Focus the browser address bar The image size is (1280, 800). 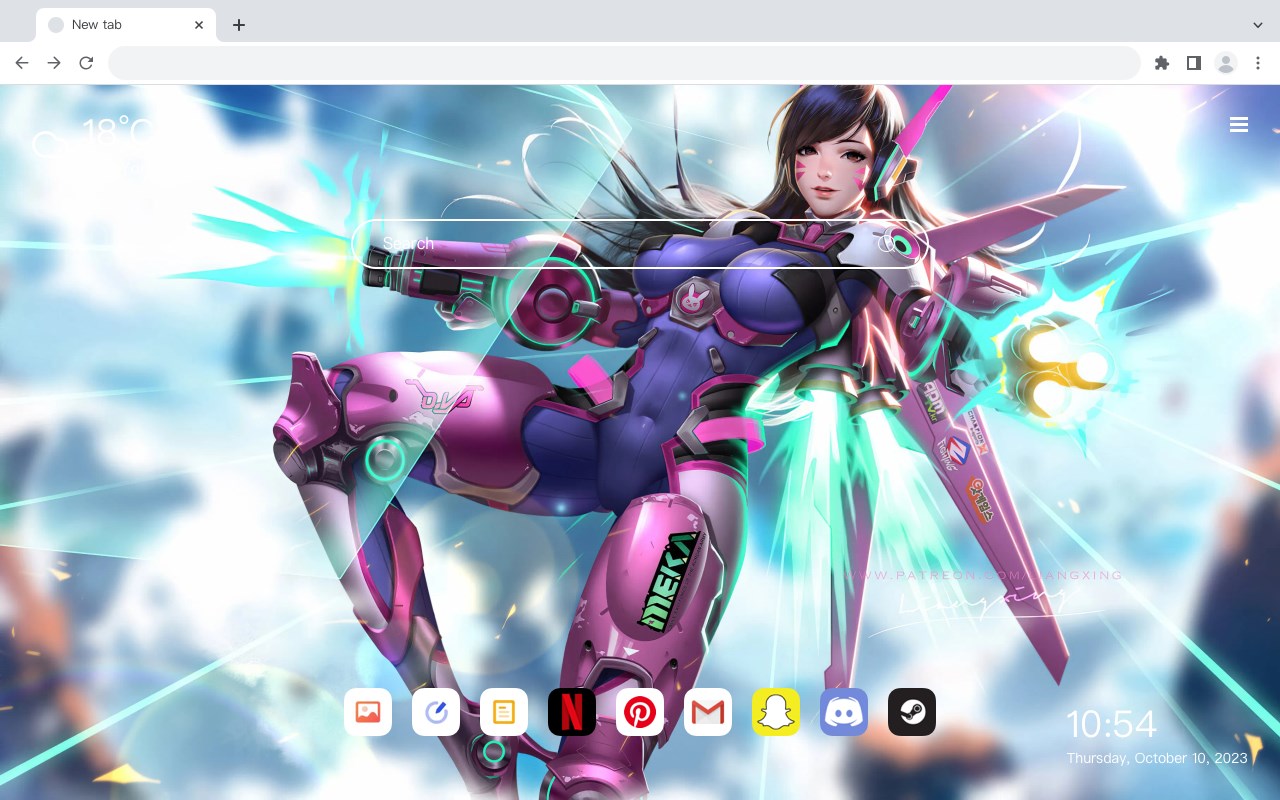coord(624,63)
